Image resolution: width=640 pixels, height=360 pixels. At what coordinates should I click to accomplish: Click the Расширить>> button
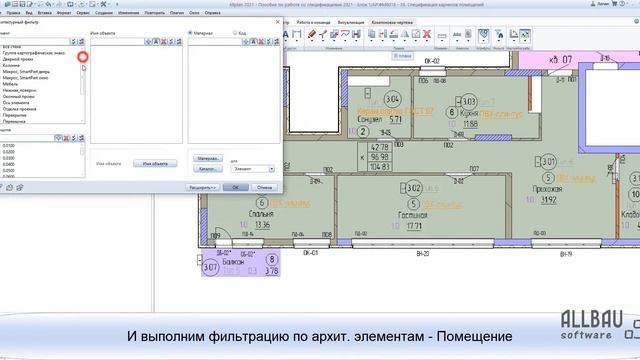(203, 187)
